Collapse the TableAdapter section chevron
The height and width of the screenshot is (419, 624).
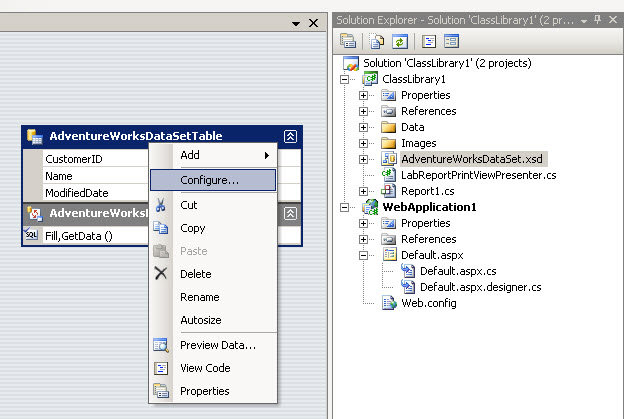pos(290,214)
